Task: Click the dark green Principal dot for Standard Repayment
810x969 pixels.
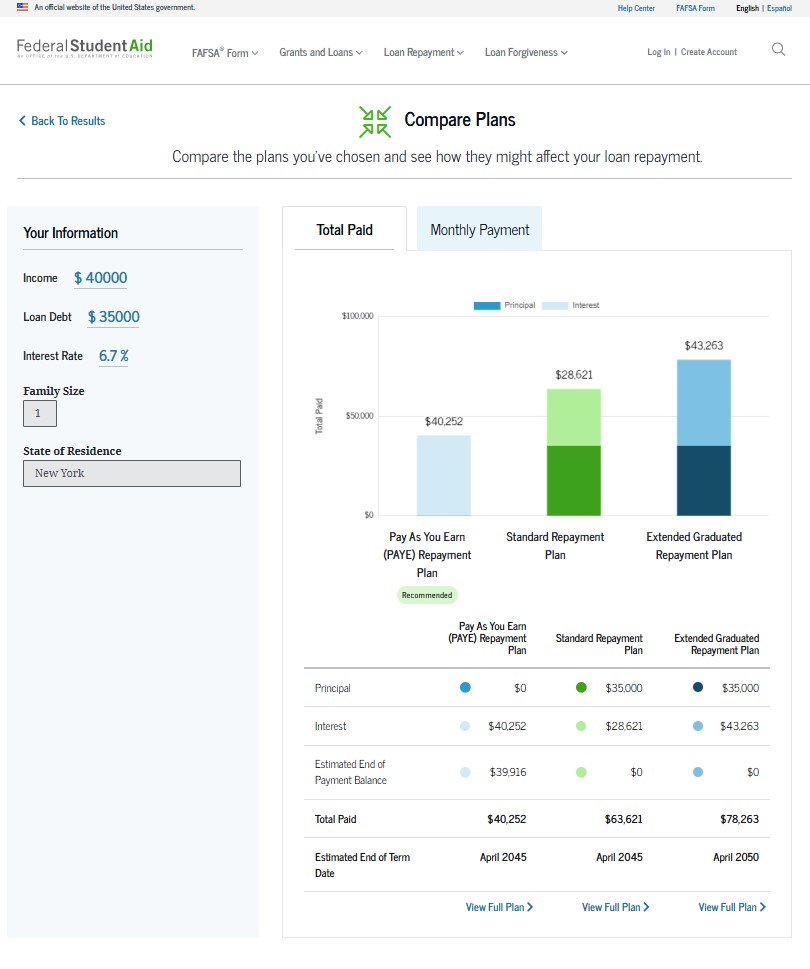Action: click(583, 687)
